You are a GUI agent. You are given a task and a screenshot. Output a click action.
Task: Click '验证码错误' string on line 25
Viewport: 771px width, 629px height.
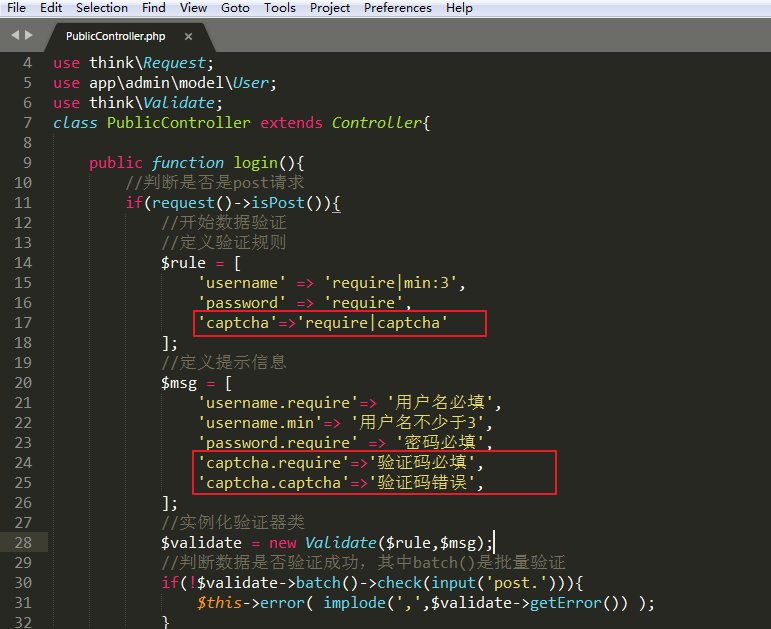click(422, 483)
